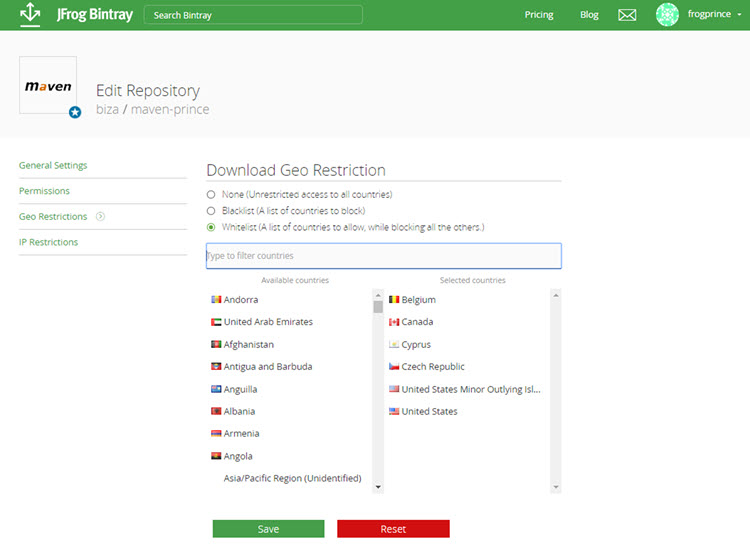The height and width of the screenshot is (554, 750).
Task: Select Canada in selected countries
Action: tap(418, 322)
